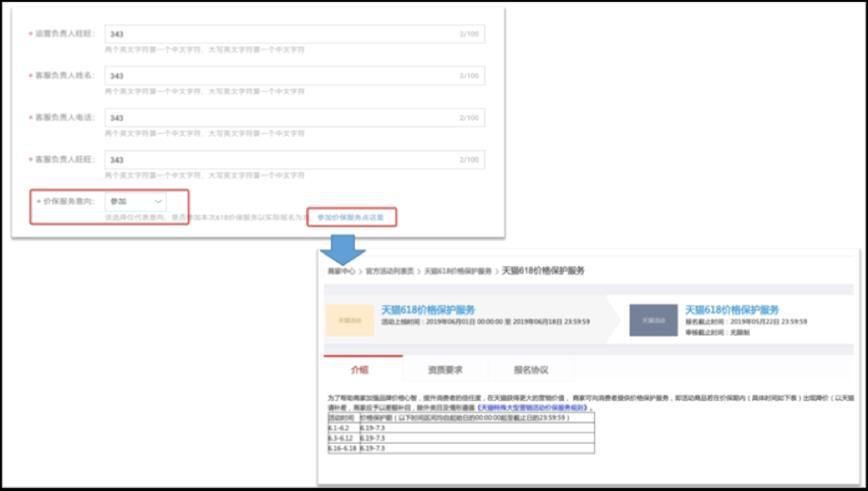Viewport: 868px width, 491px height.
Task: Click the 运营负责人旺旺 input field
Action: click(x=294, y=34)
